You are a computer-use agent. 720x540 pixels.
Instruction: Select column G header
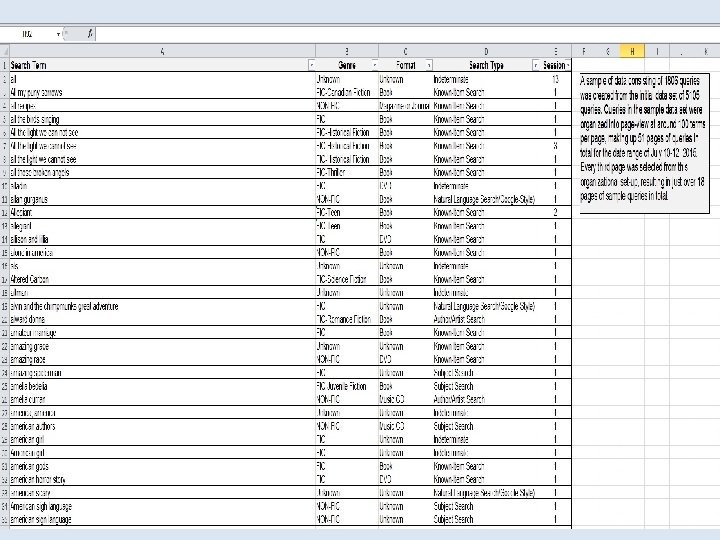point(608,51)
